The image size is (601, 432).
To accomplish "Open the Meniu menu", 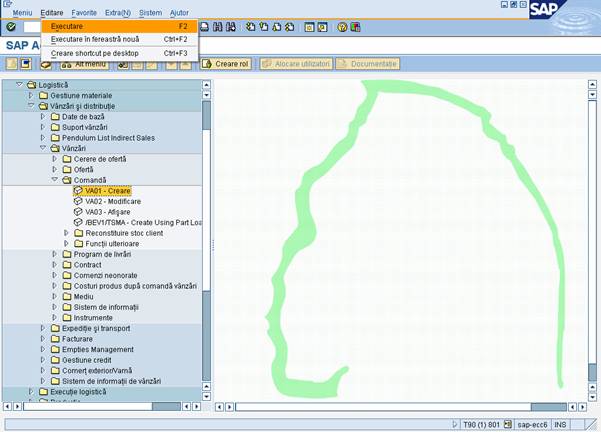I will (x=22, y=13).
